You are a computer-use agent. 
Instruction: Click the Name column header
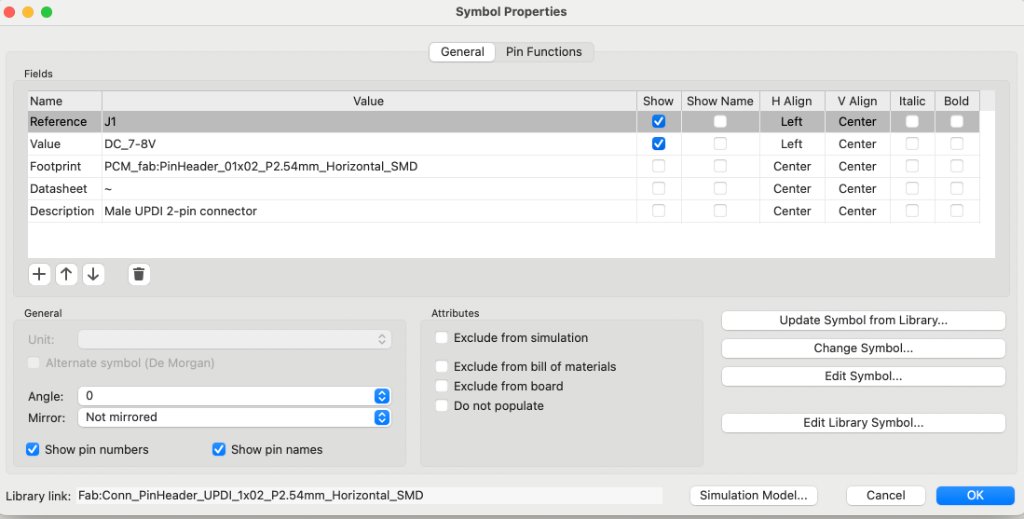(65, 101)
